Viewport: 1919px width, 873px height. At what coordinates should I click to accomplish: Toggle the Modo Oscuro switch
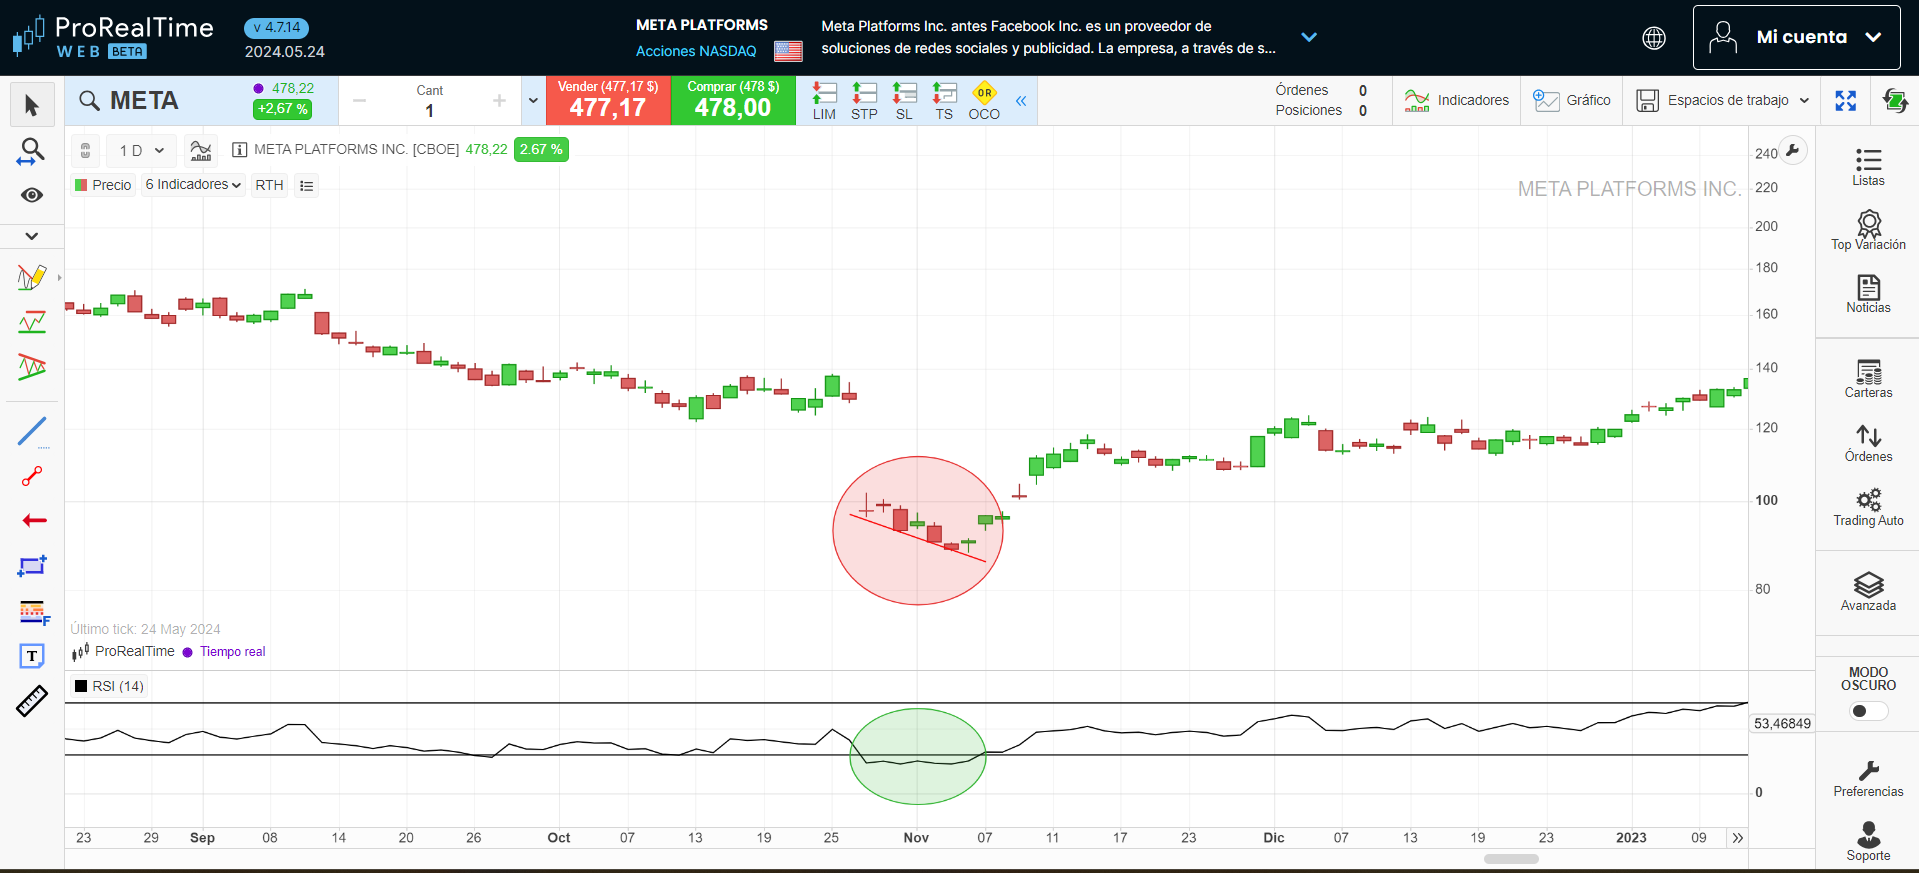point(1867,711)
